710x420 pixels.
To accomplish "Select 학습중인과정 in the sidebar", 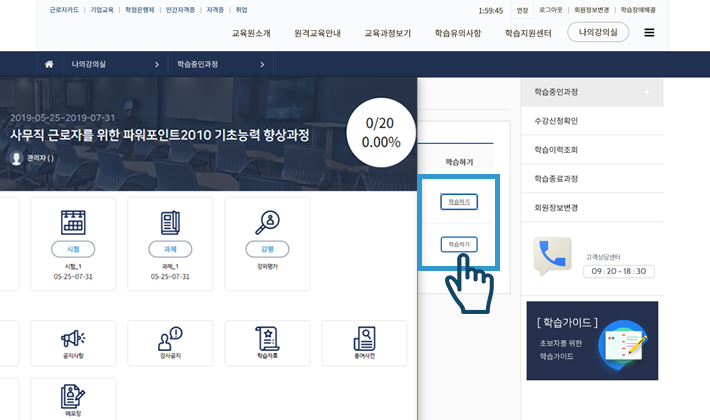I will (x=592, y=92).
